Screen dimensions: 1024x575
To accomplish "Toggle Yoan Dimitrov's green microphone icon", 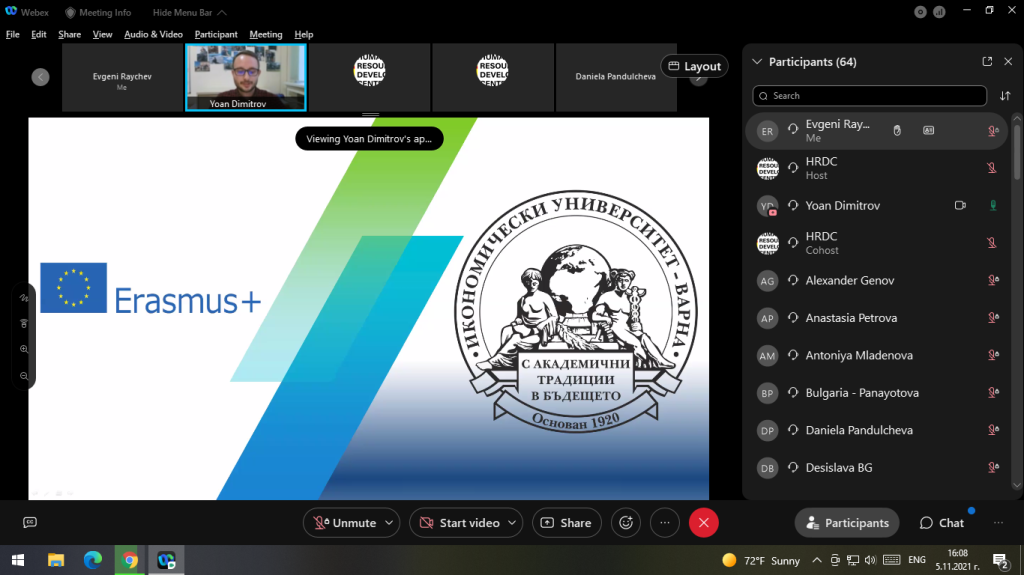I will point(993,205).
